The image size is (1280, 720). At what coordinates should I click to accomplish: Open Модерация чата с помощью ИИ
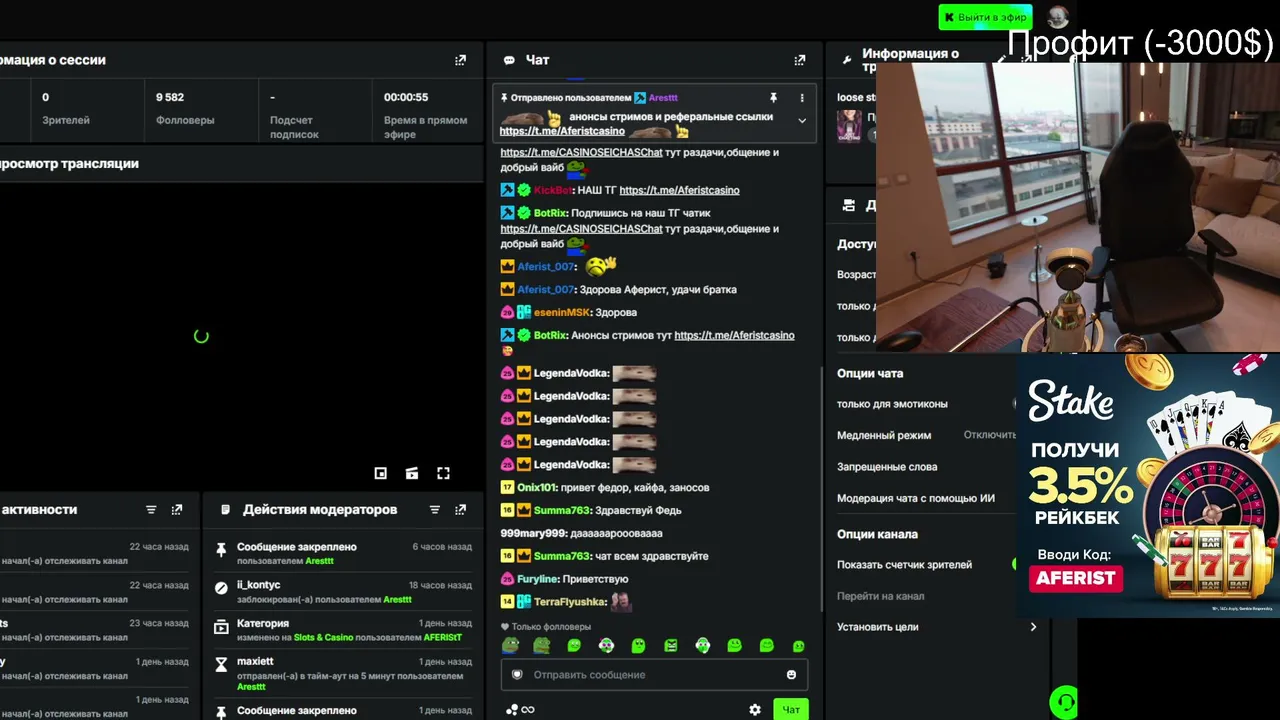click(x=916, y=498)
